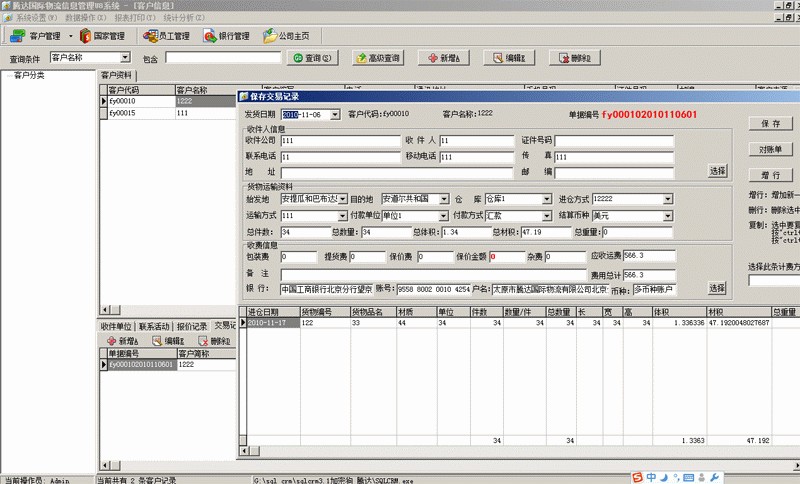Image resolution: width=800 pixels, height=484 pixels.
Task: Click the 对账单 button
Action: click(x=771, y=149)
